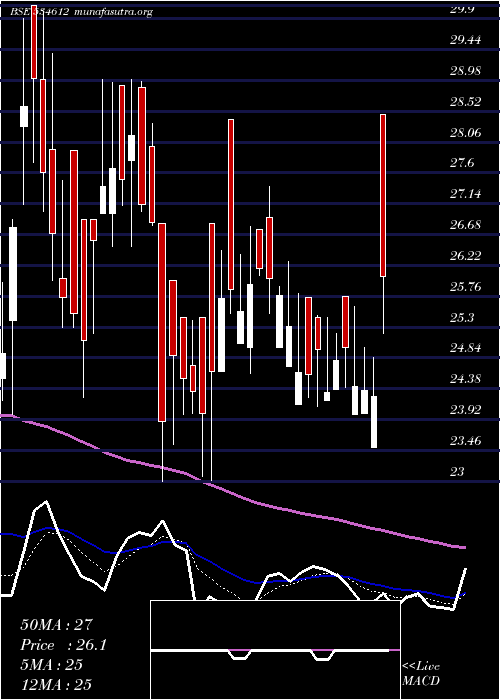Select the 23 price axis label
This screenshot has height=700, width=500.
click(458, 472)
